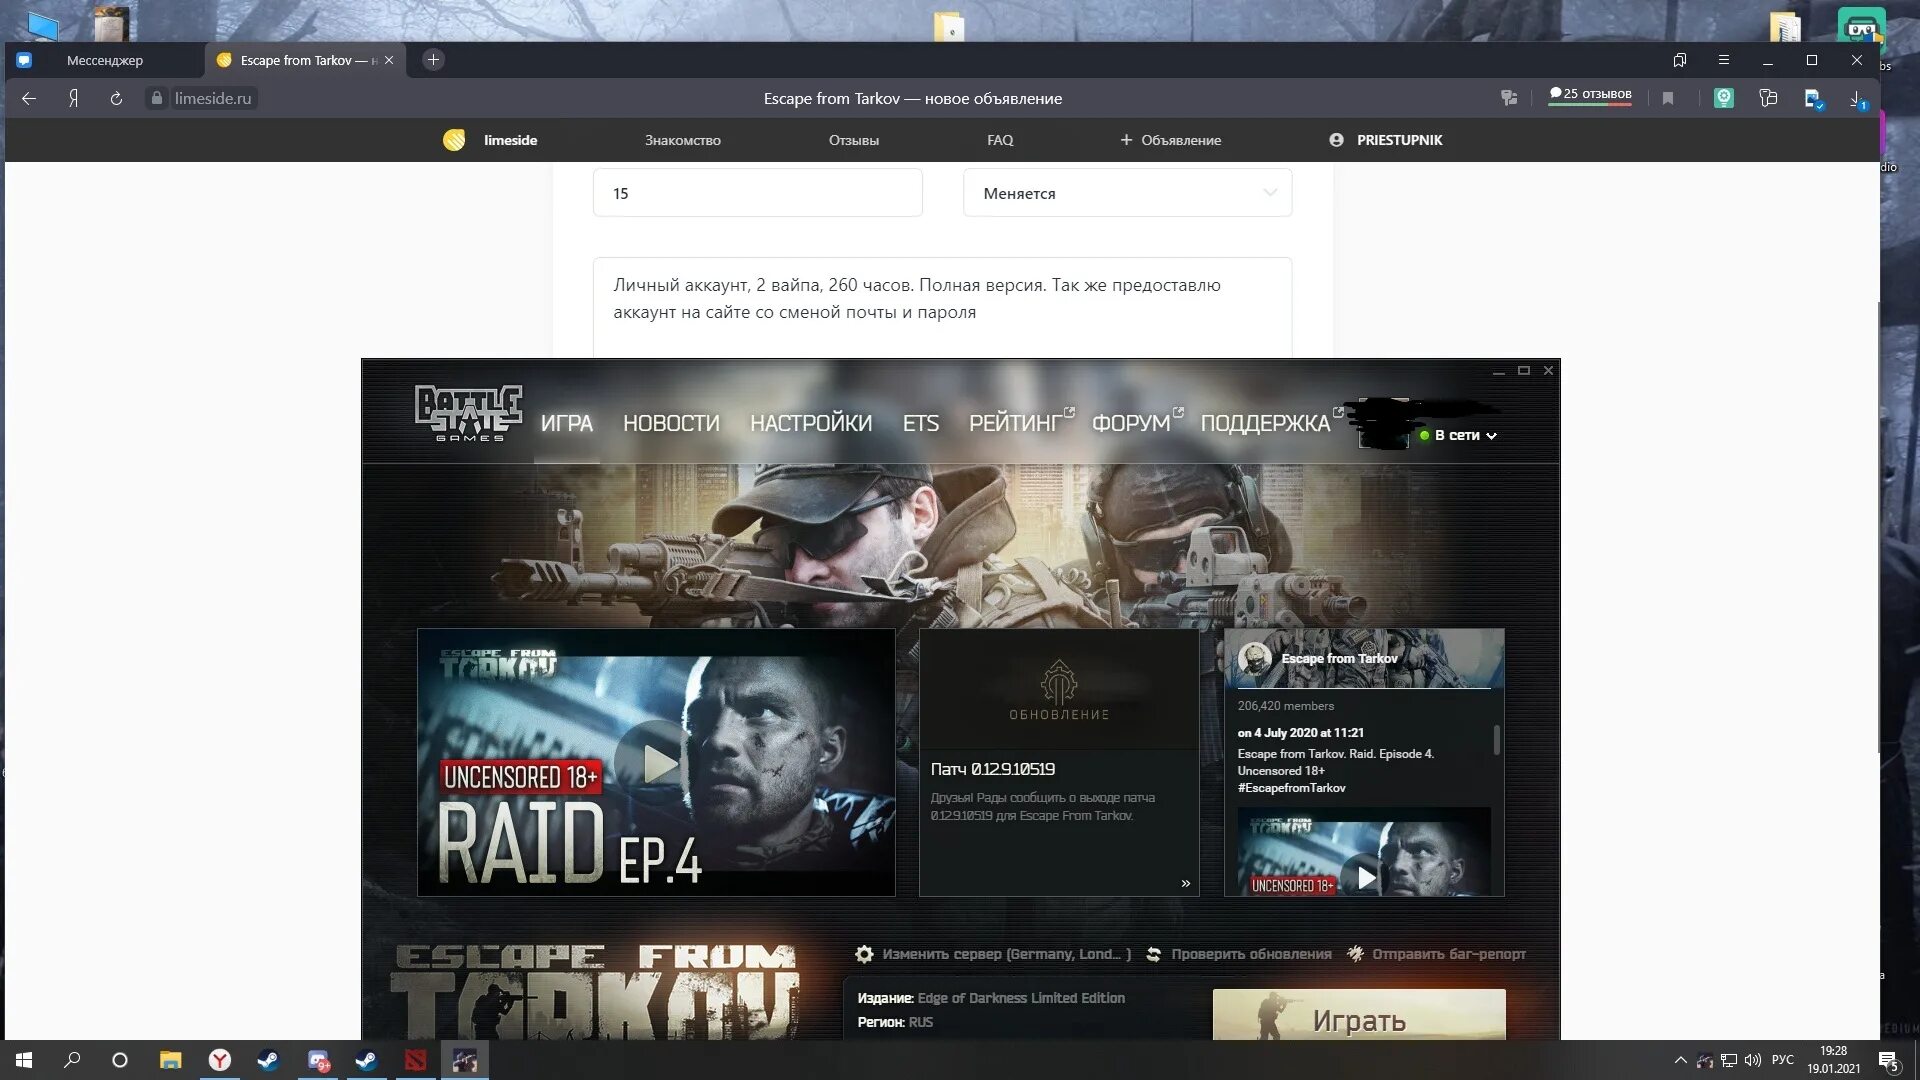The width and height of the screenshot is (1920, 1080).
Task: Expand news with the double-arrow icon
Action: point(1186,883)
